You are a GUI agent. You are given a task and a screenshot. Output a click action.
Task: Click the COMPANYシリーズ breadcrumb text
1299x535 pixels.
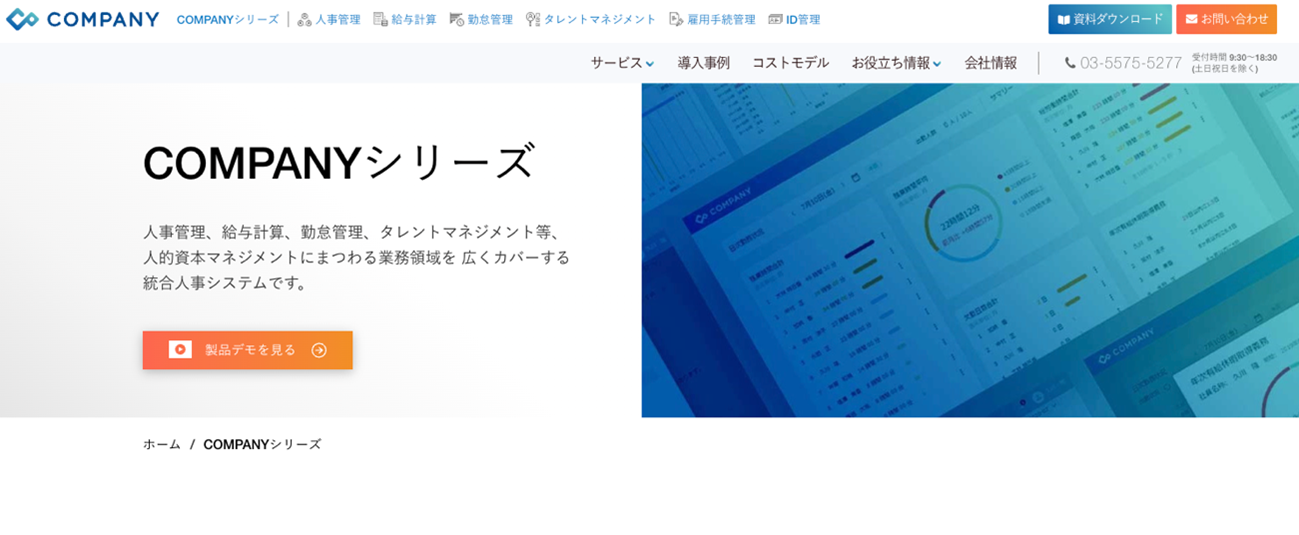point(262,444)
